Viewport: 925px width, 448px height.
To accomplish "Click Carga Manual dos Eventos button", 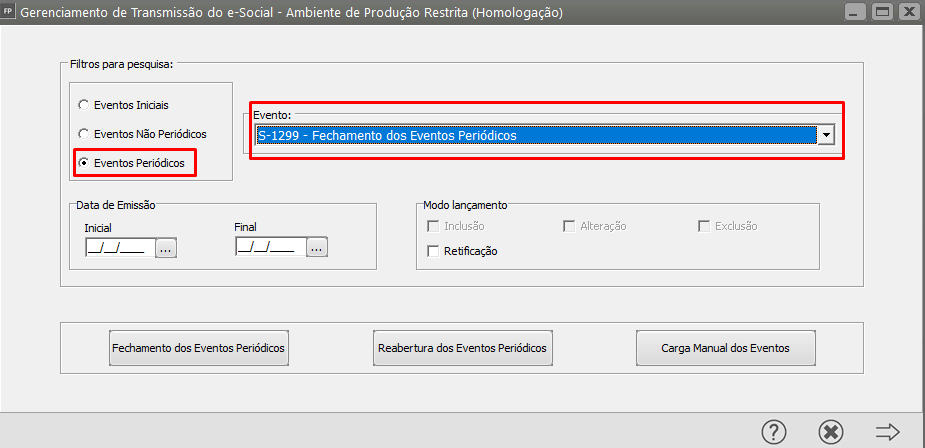I will coord(725,348).
